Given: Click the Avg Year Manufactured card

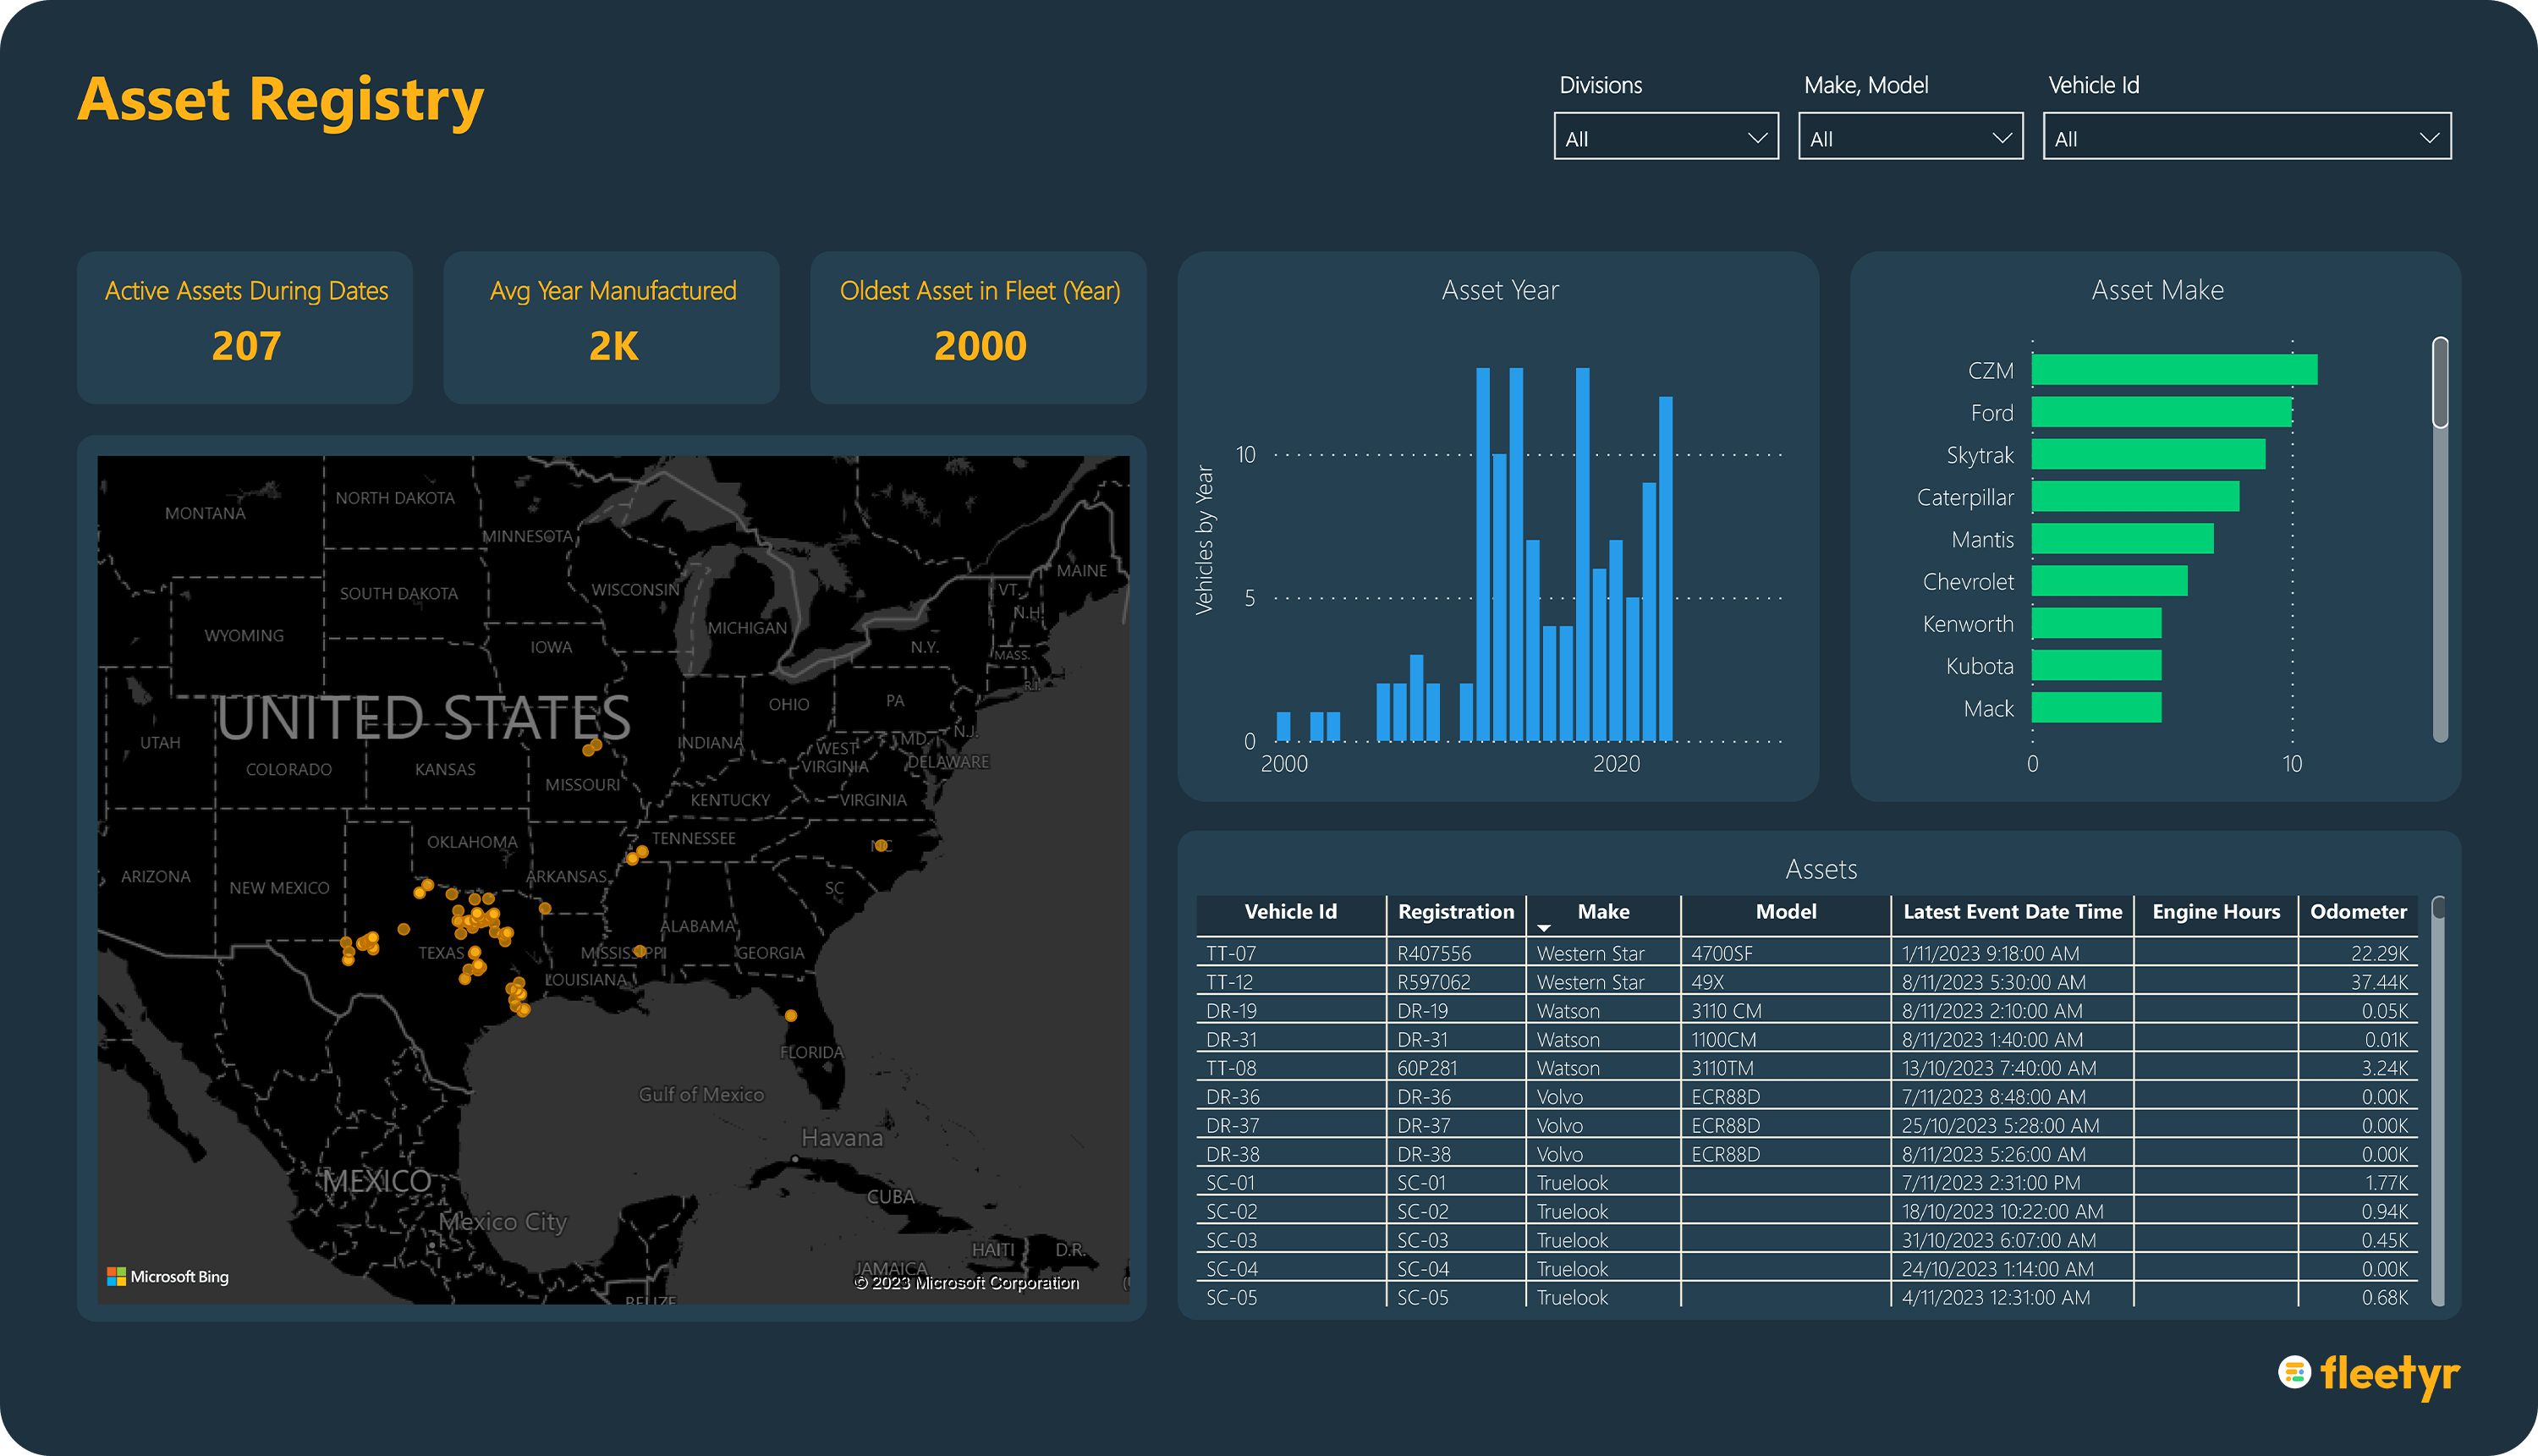Looking at the screenshot, I should (612, 328).
